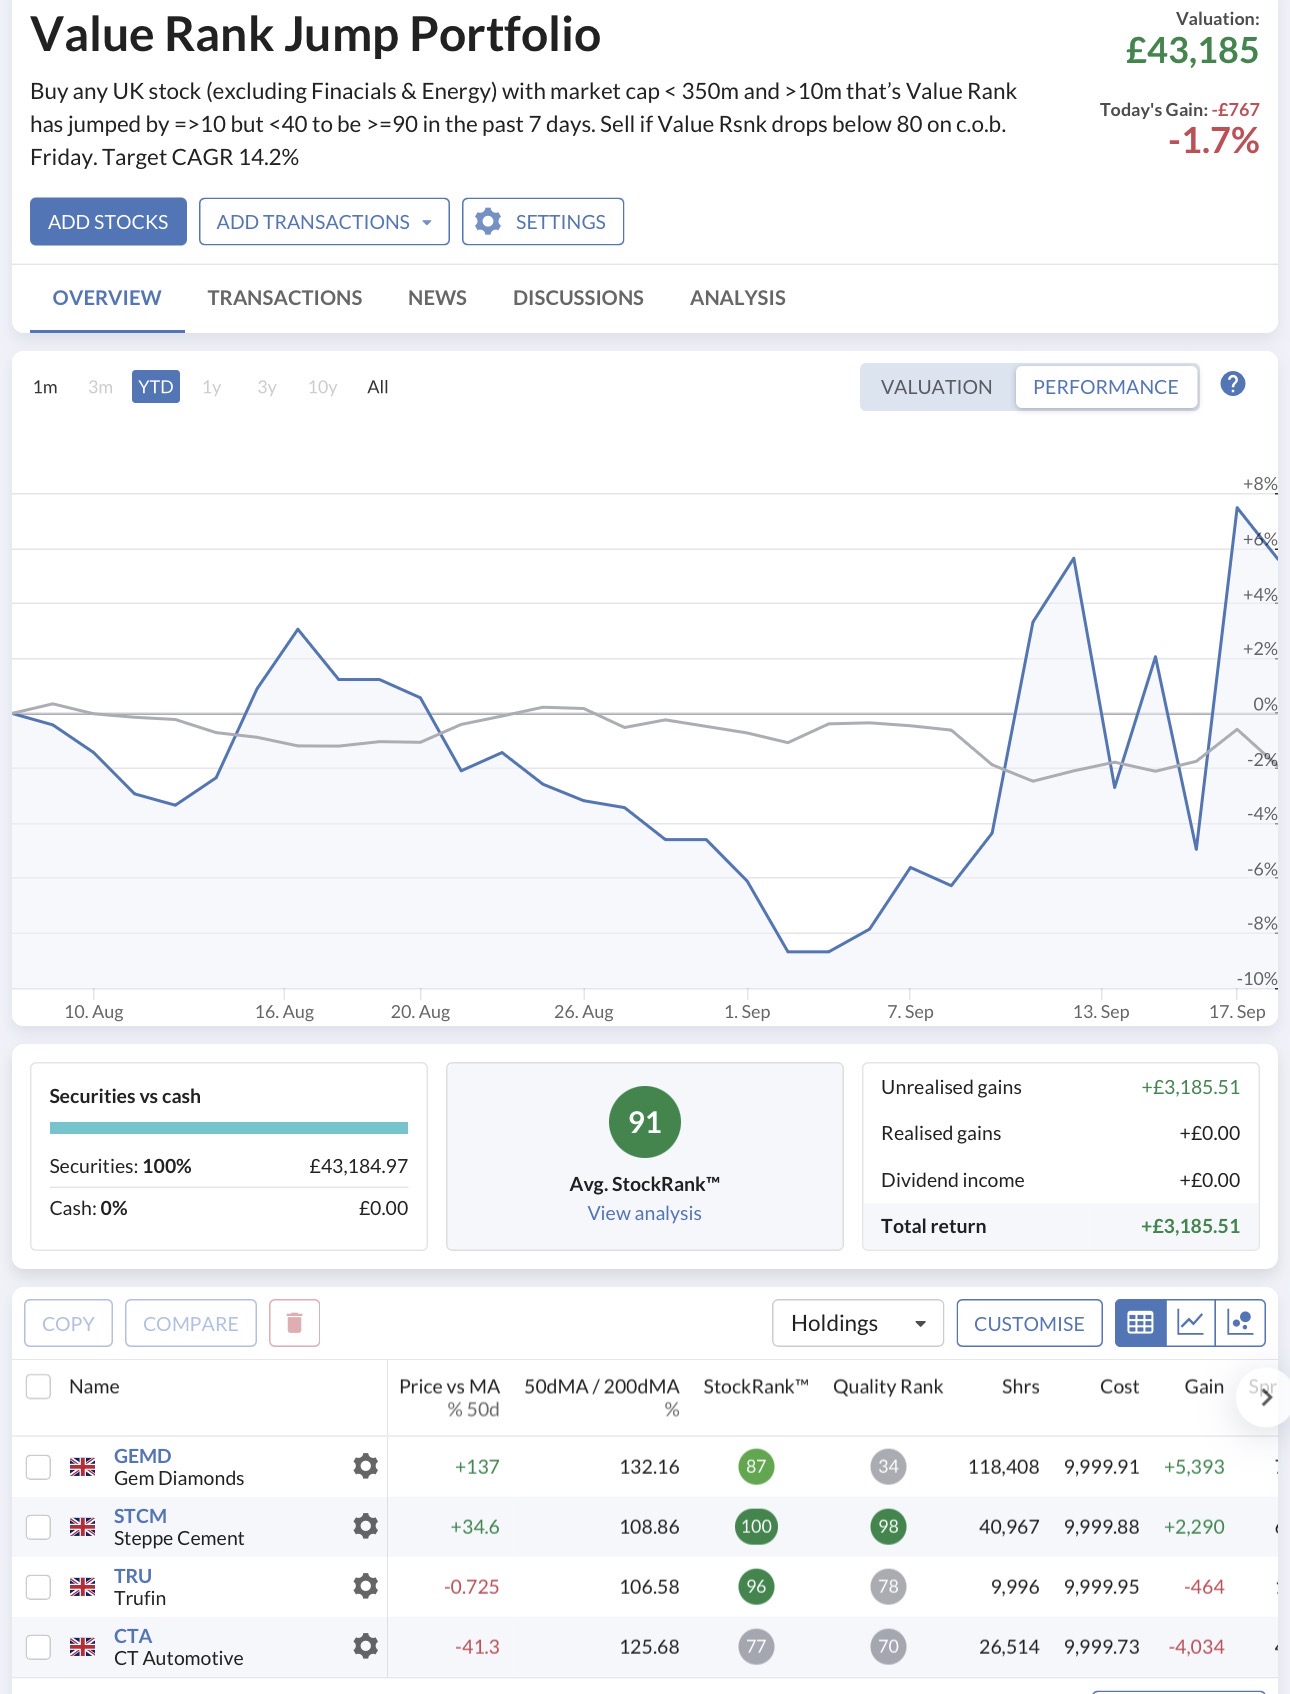This screenshot has width=1290, height=1694.
Task: Open gear settings for CT Automotive row
Action: [x=366, y=1646]
